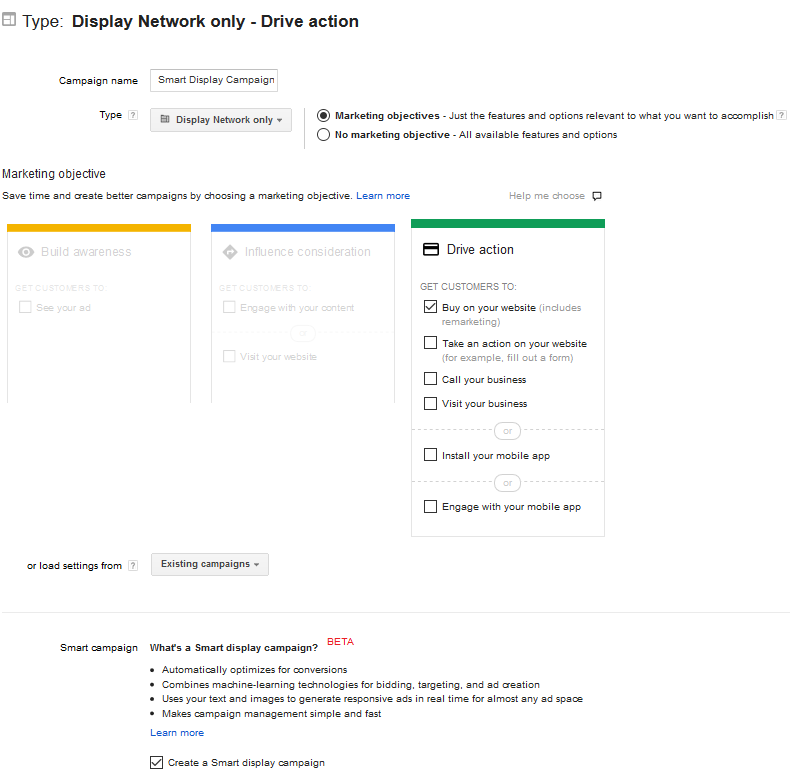Viewport: 790px width, 784px height.
Task: Click the campaign type layout icon beside the heading
Action: (x=9, y=20)
